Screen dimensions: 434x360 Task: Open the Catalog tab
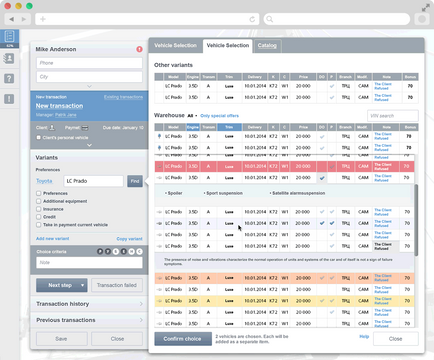267,46
